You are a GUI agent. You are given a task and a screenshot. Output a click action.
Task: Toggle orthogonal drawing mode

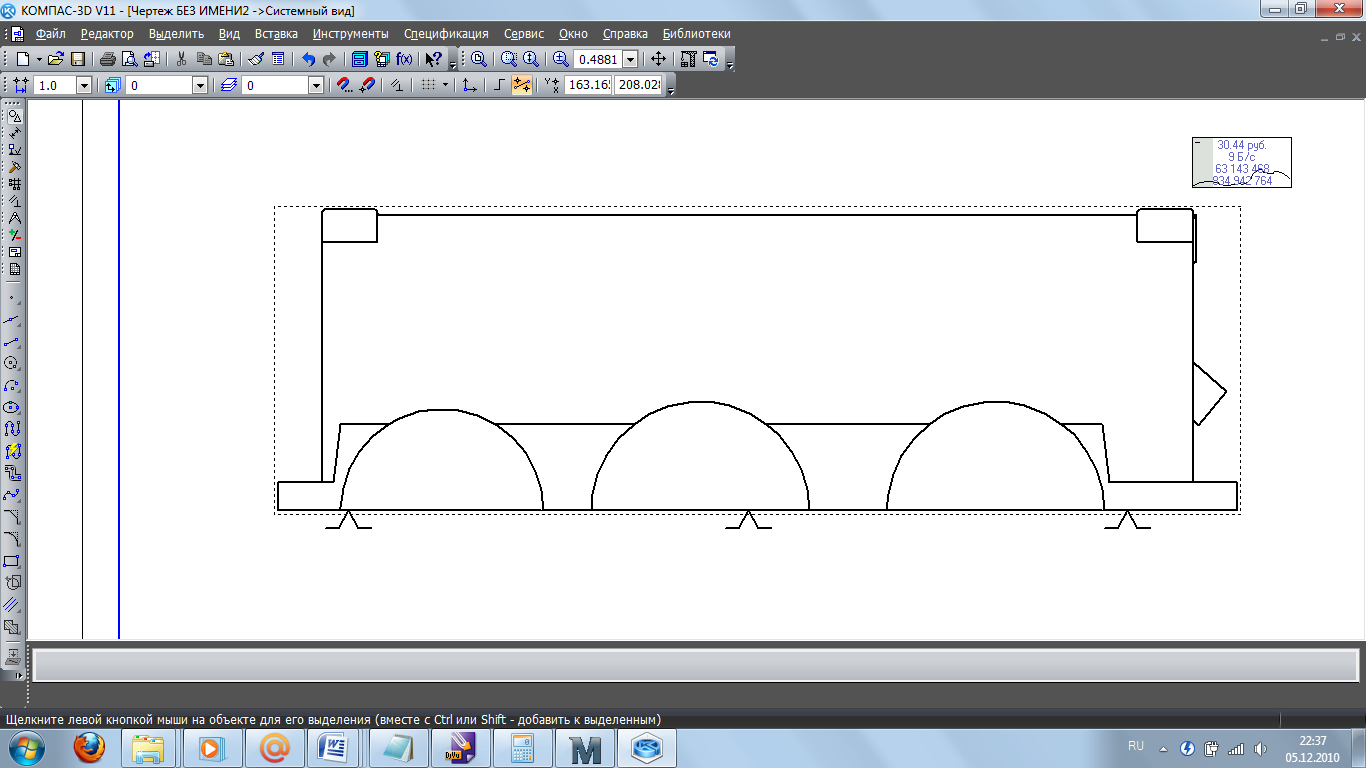[500, 86]
